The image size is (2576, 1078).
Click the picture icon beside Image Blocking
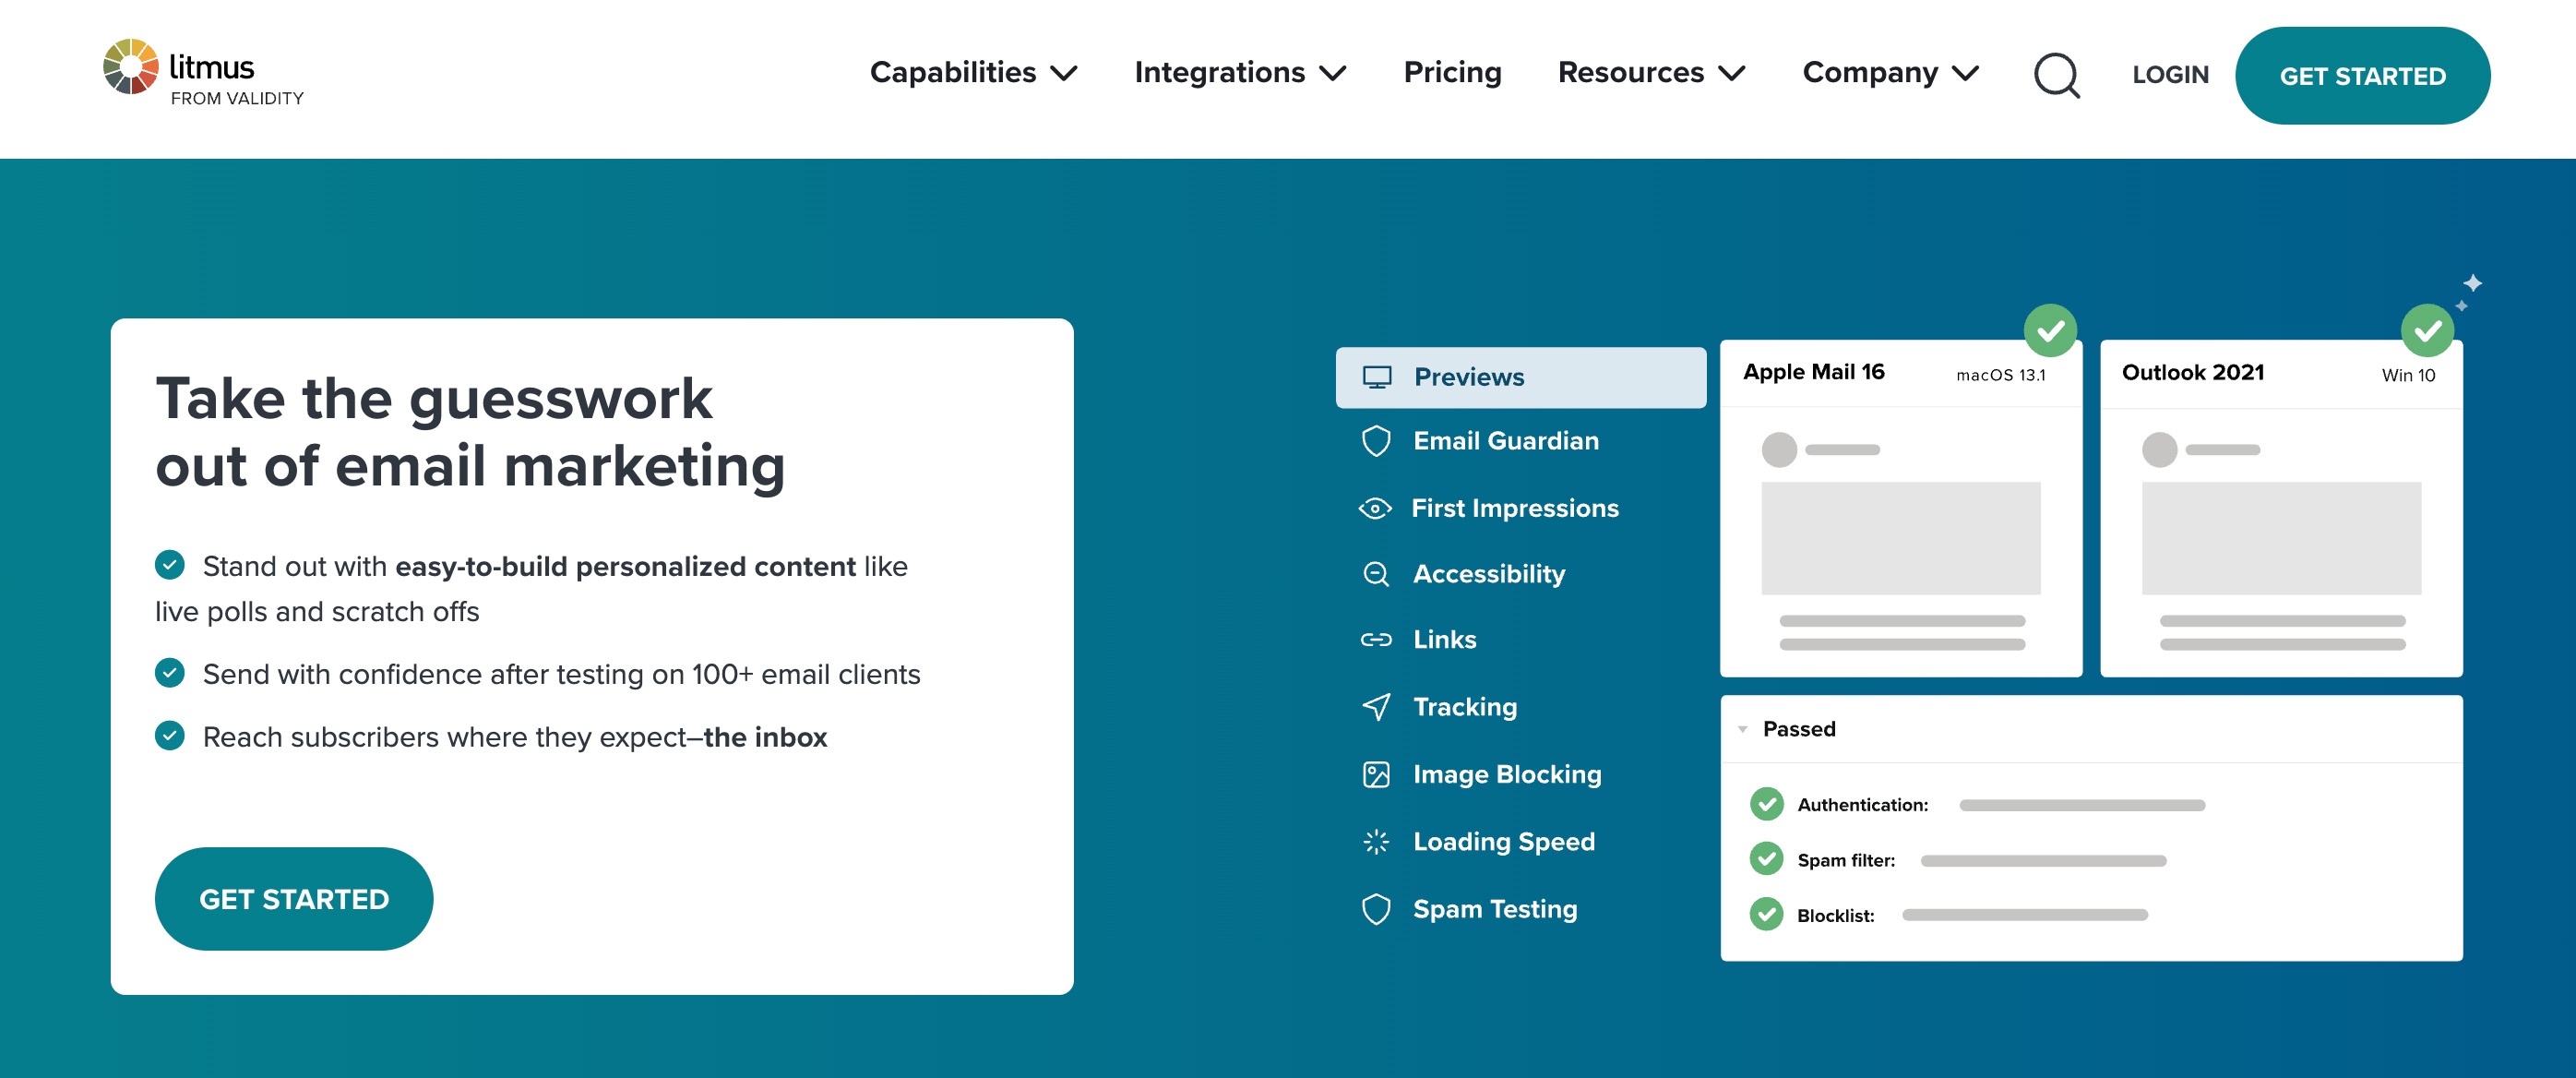tap(1376, 775)
